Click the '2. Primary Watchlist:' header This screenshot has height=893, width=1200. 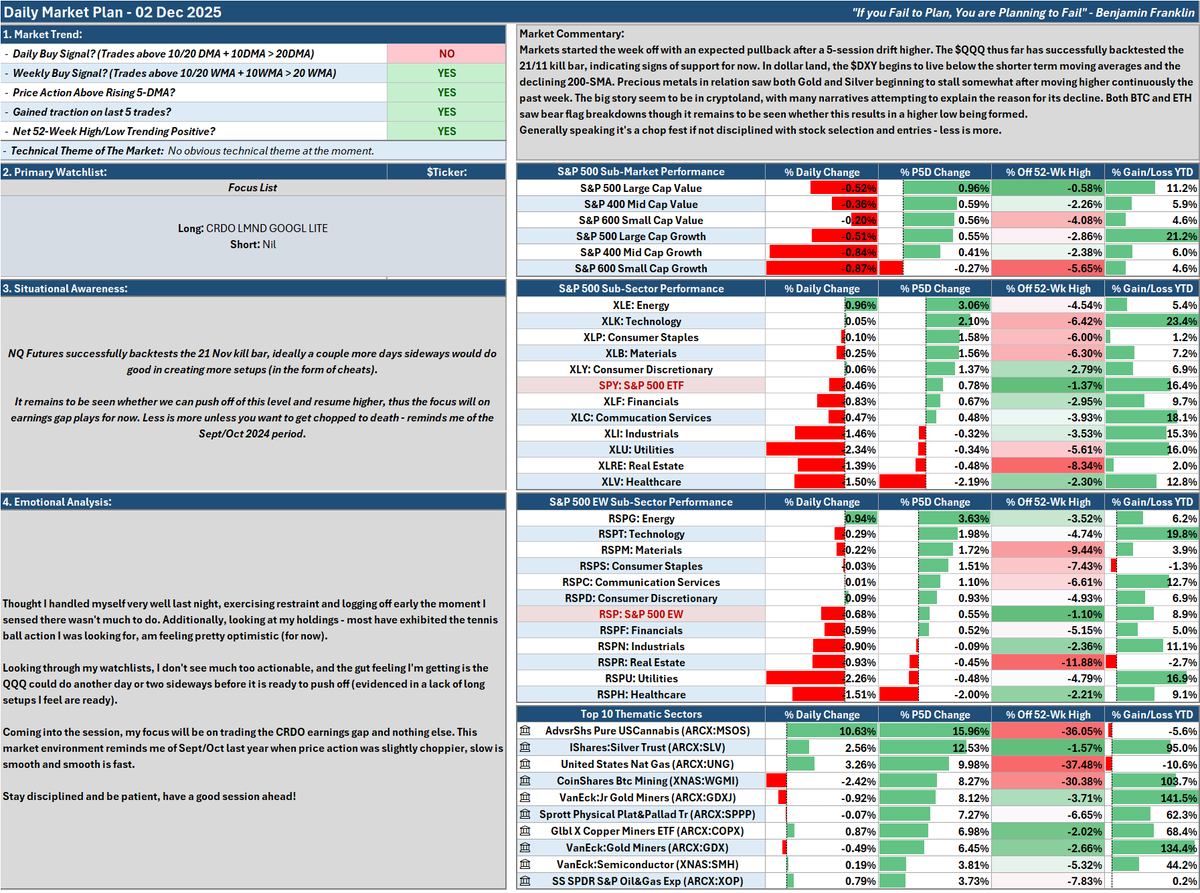pos(195,172)
